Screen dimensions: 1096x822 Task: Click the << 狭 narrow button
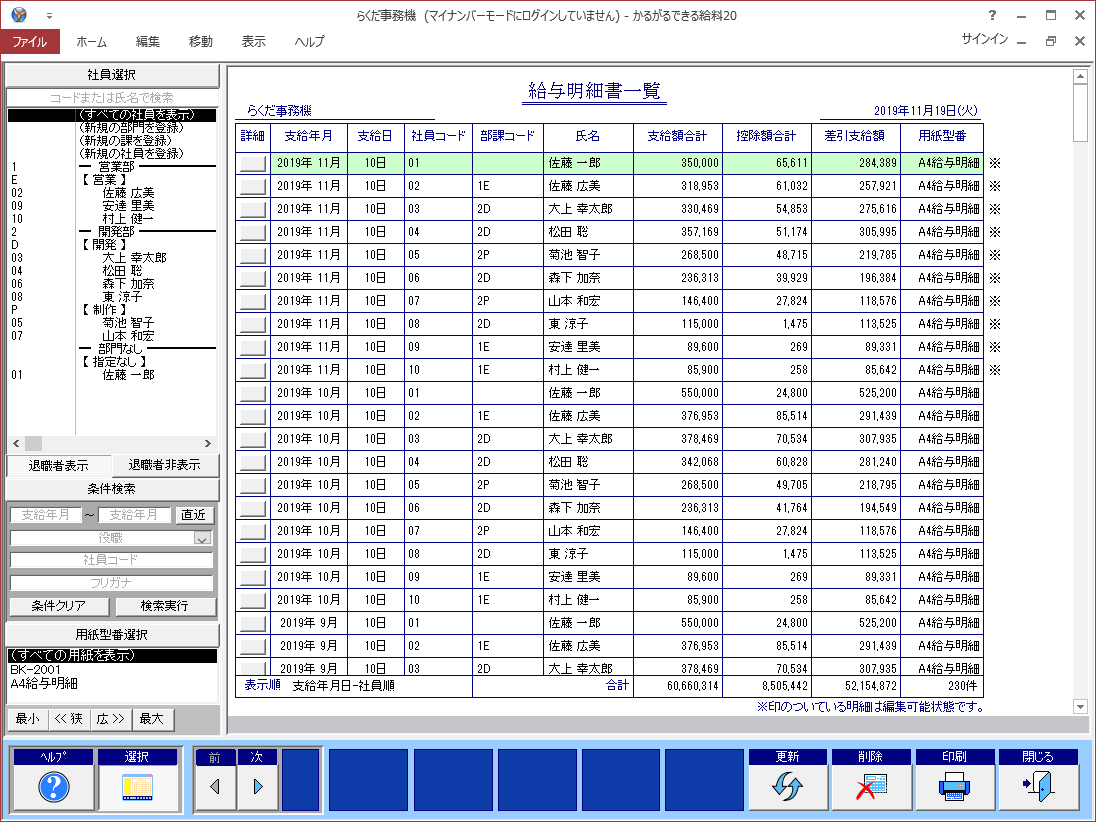[x=68, y=719]
